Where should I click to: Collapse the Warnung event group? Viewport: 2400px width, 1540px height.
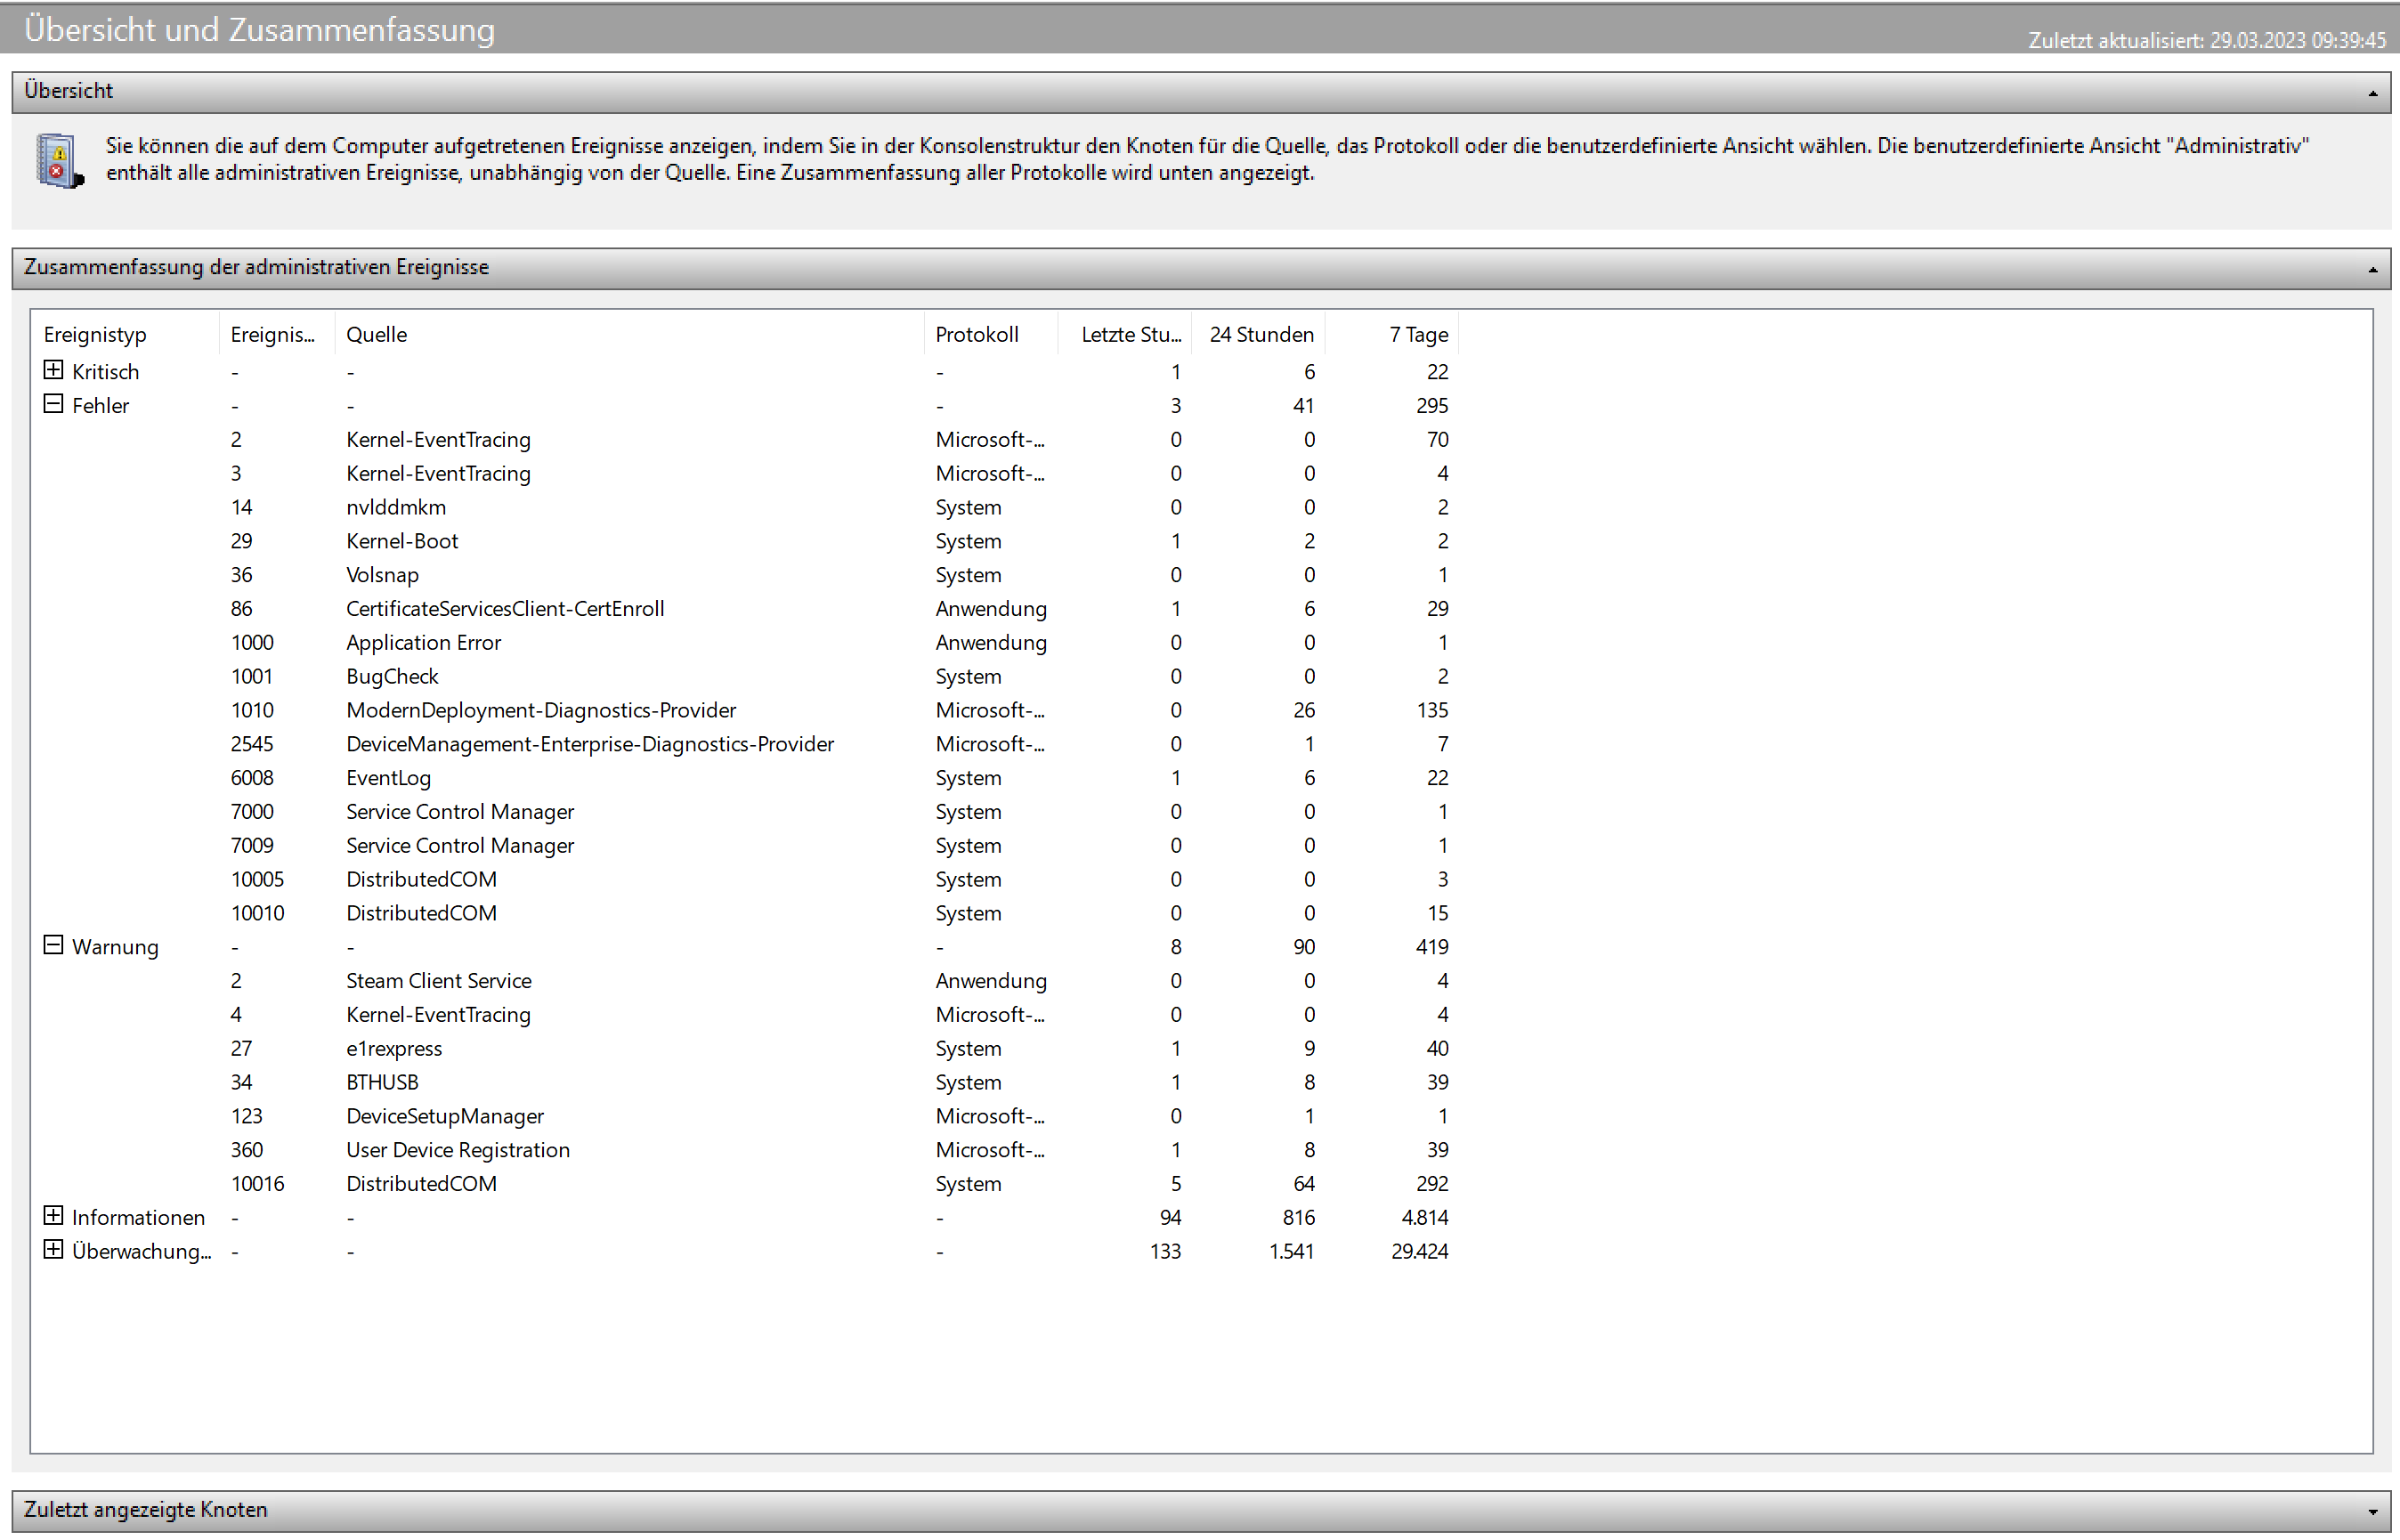coord(53,946)
